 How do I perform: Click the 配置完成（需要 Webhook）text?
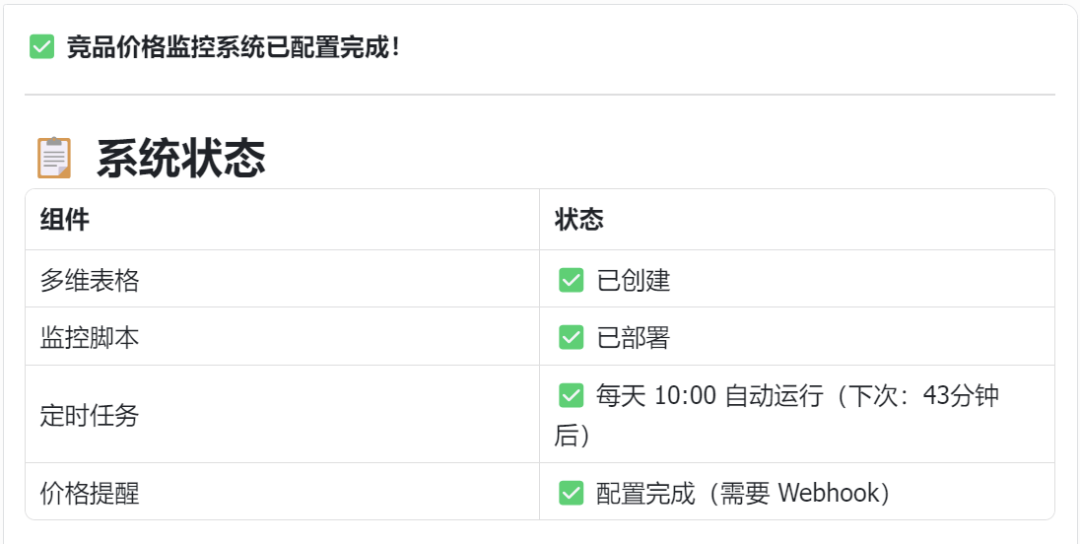[x=743, y=493]
